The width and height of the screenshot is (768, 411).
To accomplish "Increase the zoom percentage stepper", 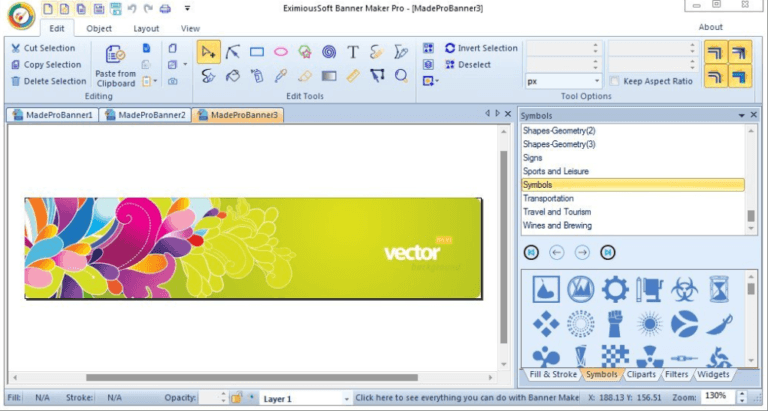I will [743, 393].
